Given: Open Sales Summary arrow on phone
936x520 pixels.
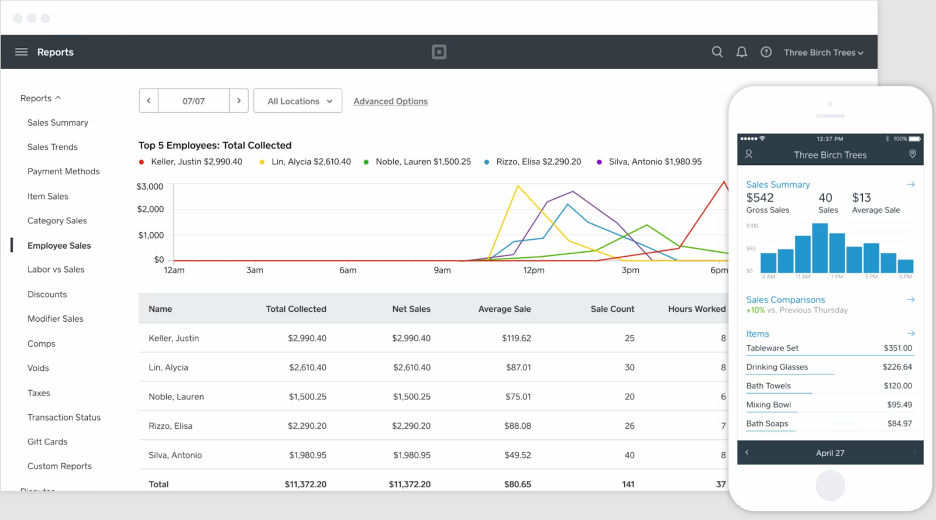Looking at the screenshot, I should click(x=911, y=185).
